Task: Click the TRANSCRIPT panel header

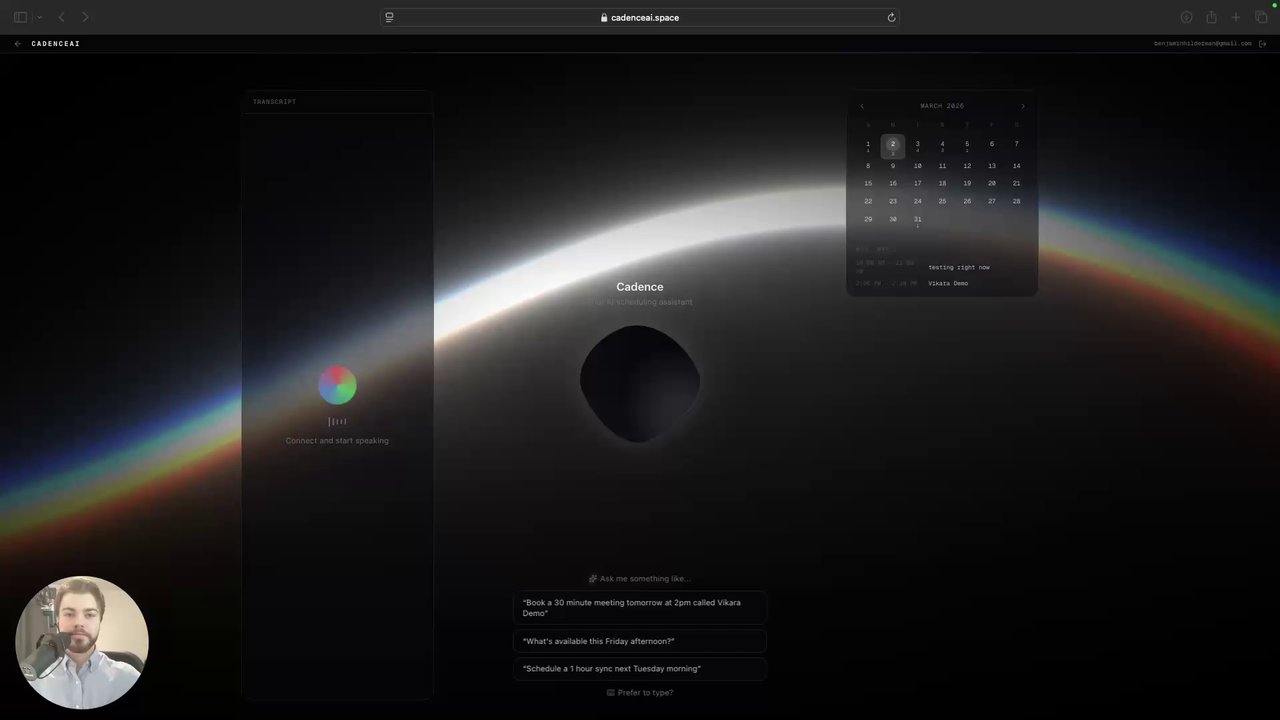Action: 274,101
